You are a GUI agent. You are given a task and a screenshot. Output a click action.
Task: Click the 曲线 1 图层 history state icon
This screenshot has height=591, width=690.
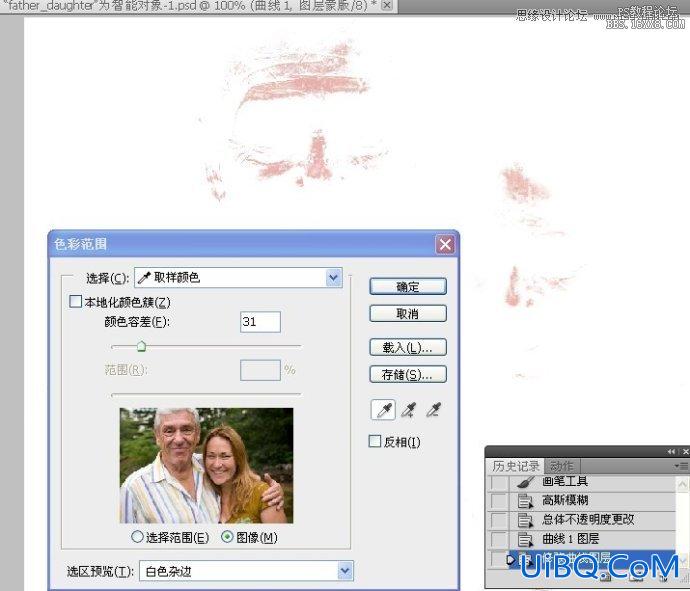pyautogui.click(x=525, y=540)
